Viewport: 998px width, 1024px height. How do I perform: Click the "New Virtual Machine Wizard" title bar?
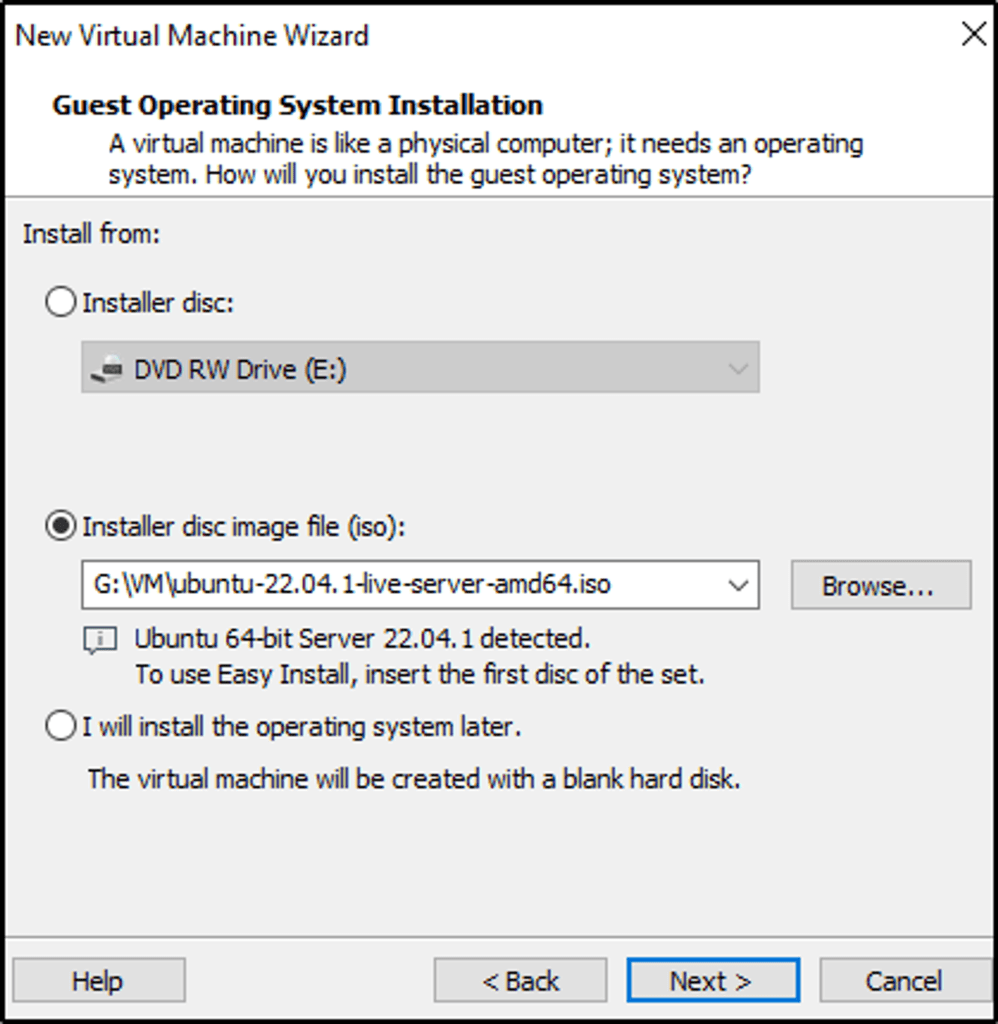pos(192,36)
